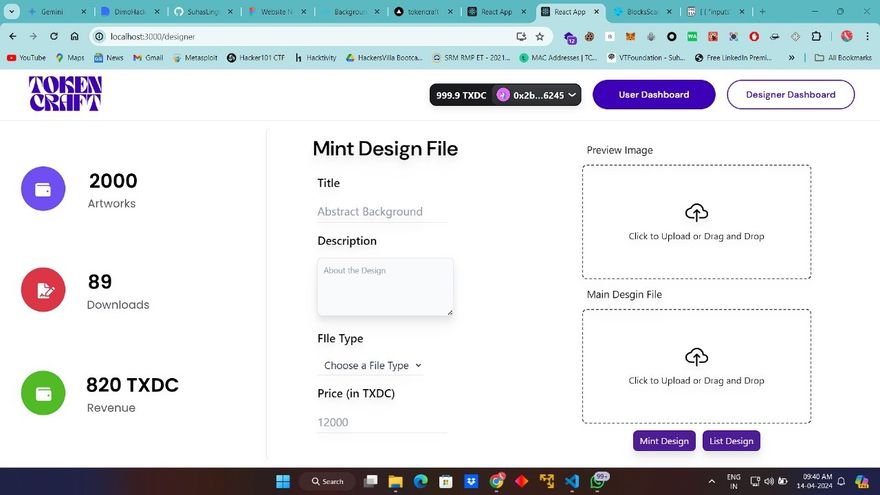Open Visual Studio Code from the taskbar
Image resolution: width=880 pixels, height=495 pixels.
[x=571, y=481]
